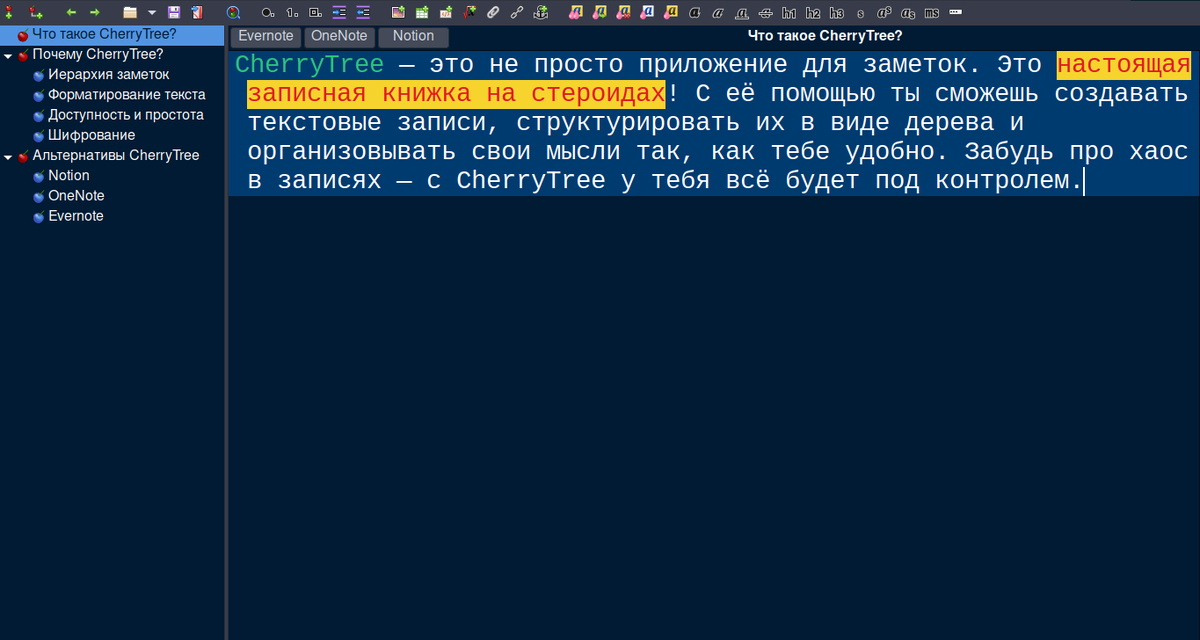Toggle strikethrough text formatting

(765, 13)
